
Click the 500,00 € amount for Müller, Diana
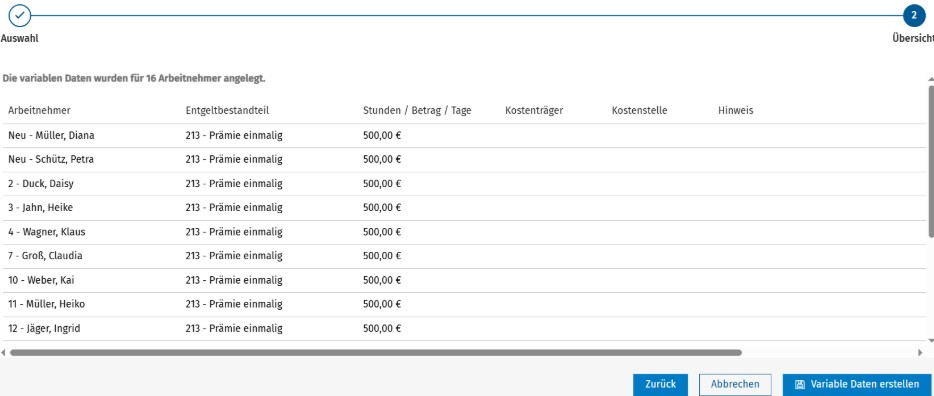[382, 136]
